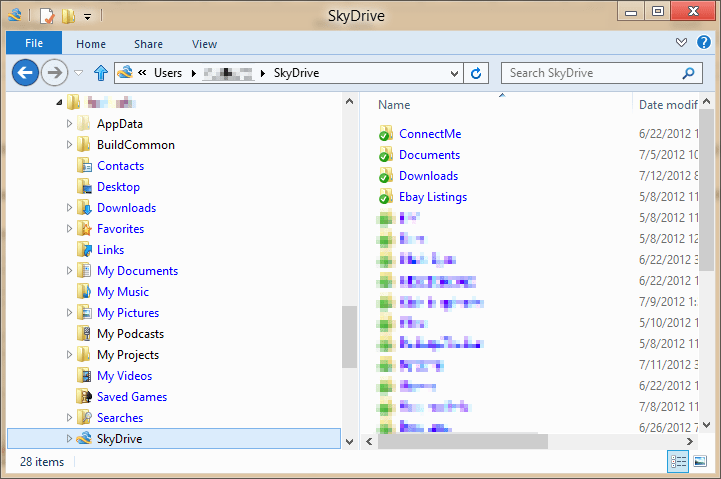This screenshot has width=721, height=479.
Task: Expand the Searches tree node
Action: click(x=69, y=418)
